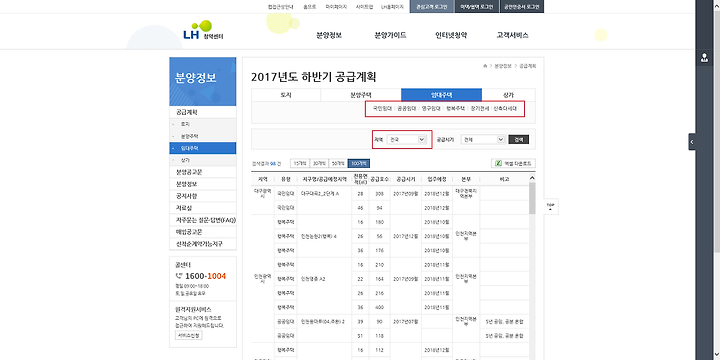This screenshot has width=720, height=360.
Task: Click 지구명/공급예정지역 column header
Action: [x=325, y=179]
